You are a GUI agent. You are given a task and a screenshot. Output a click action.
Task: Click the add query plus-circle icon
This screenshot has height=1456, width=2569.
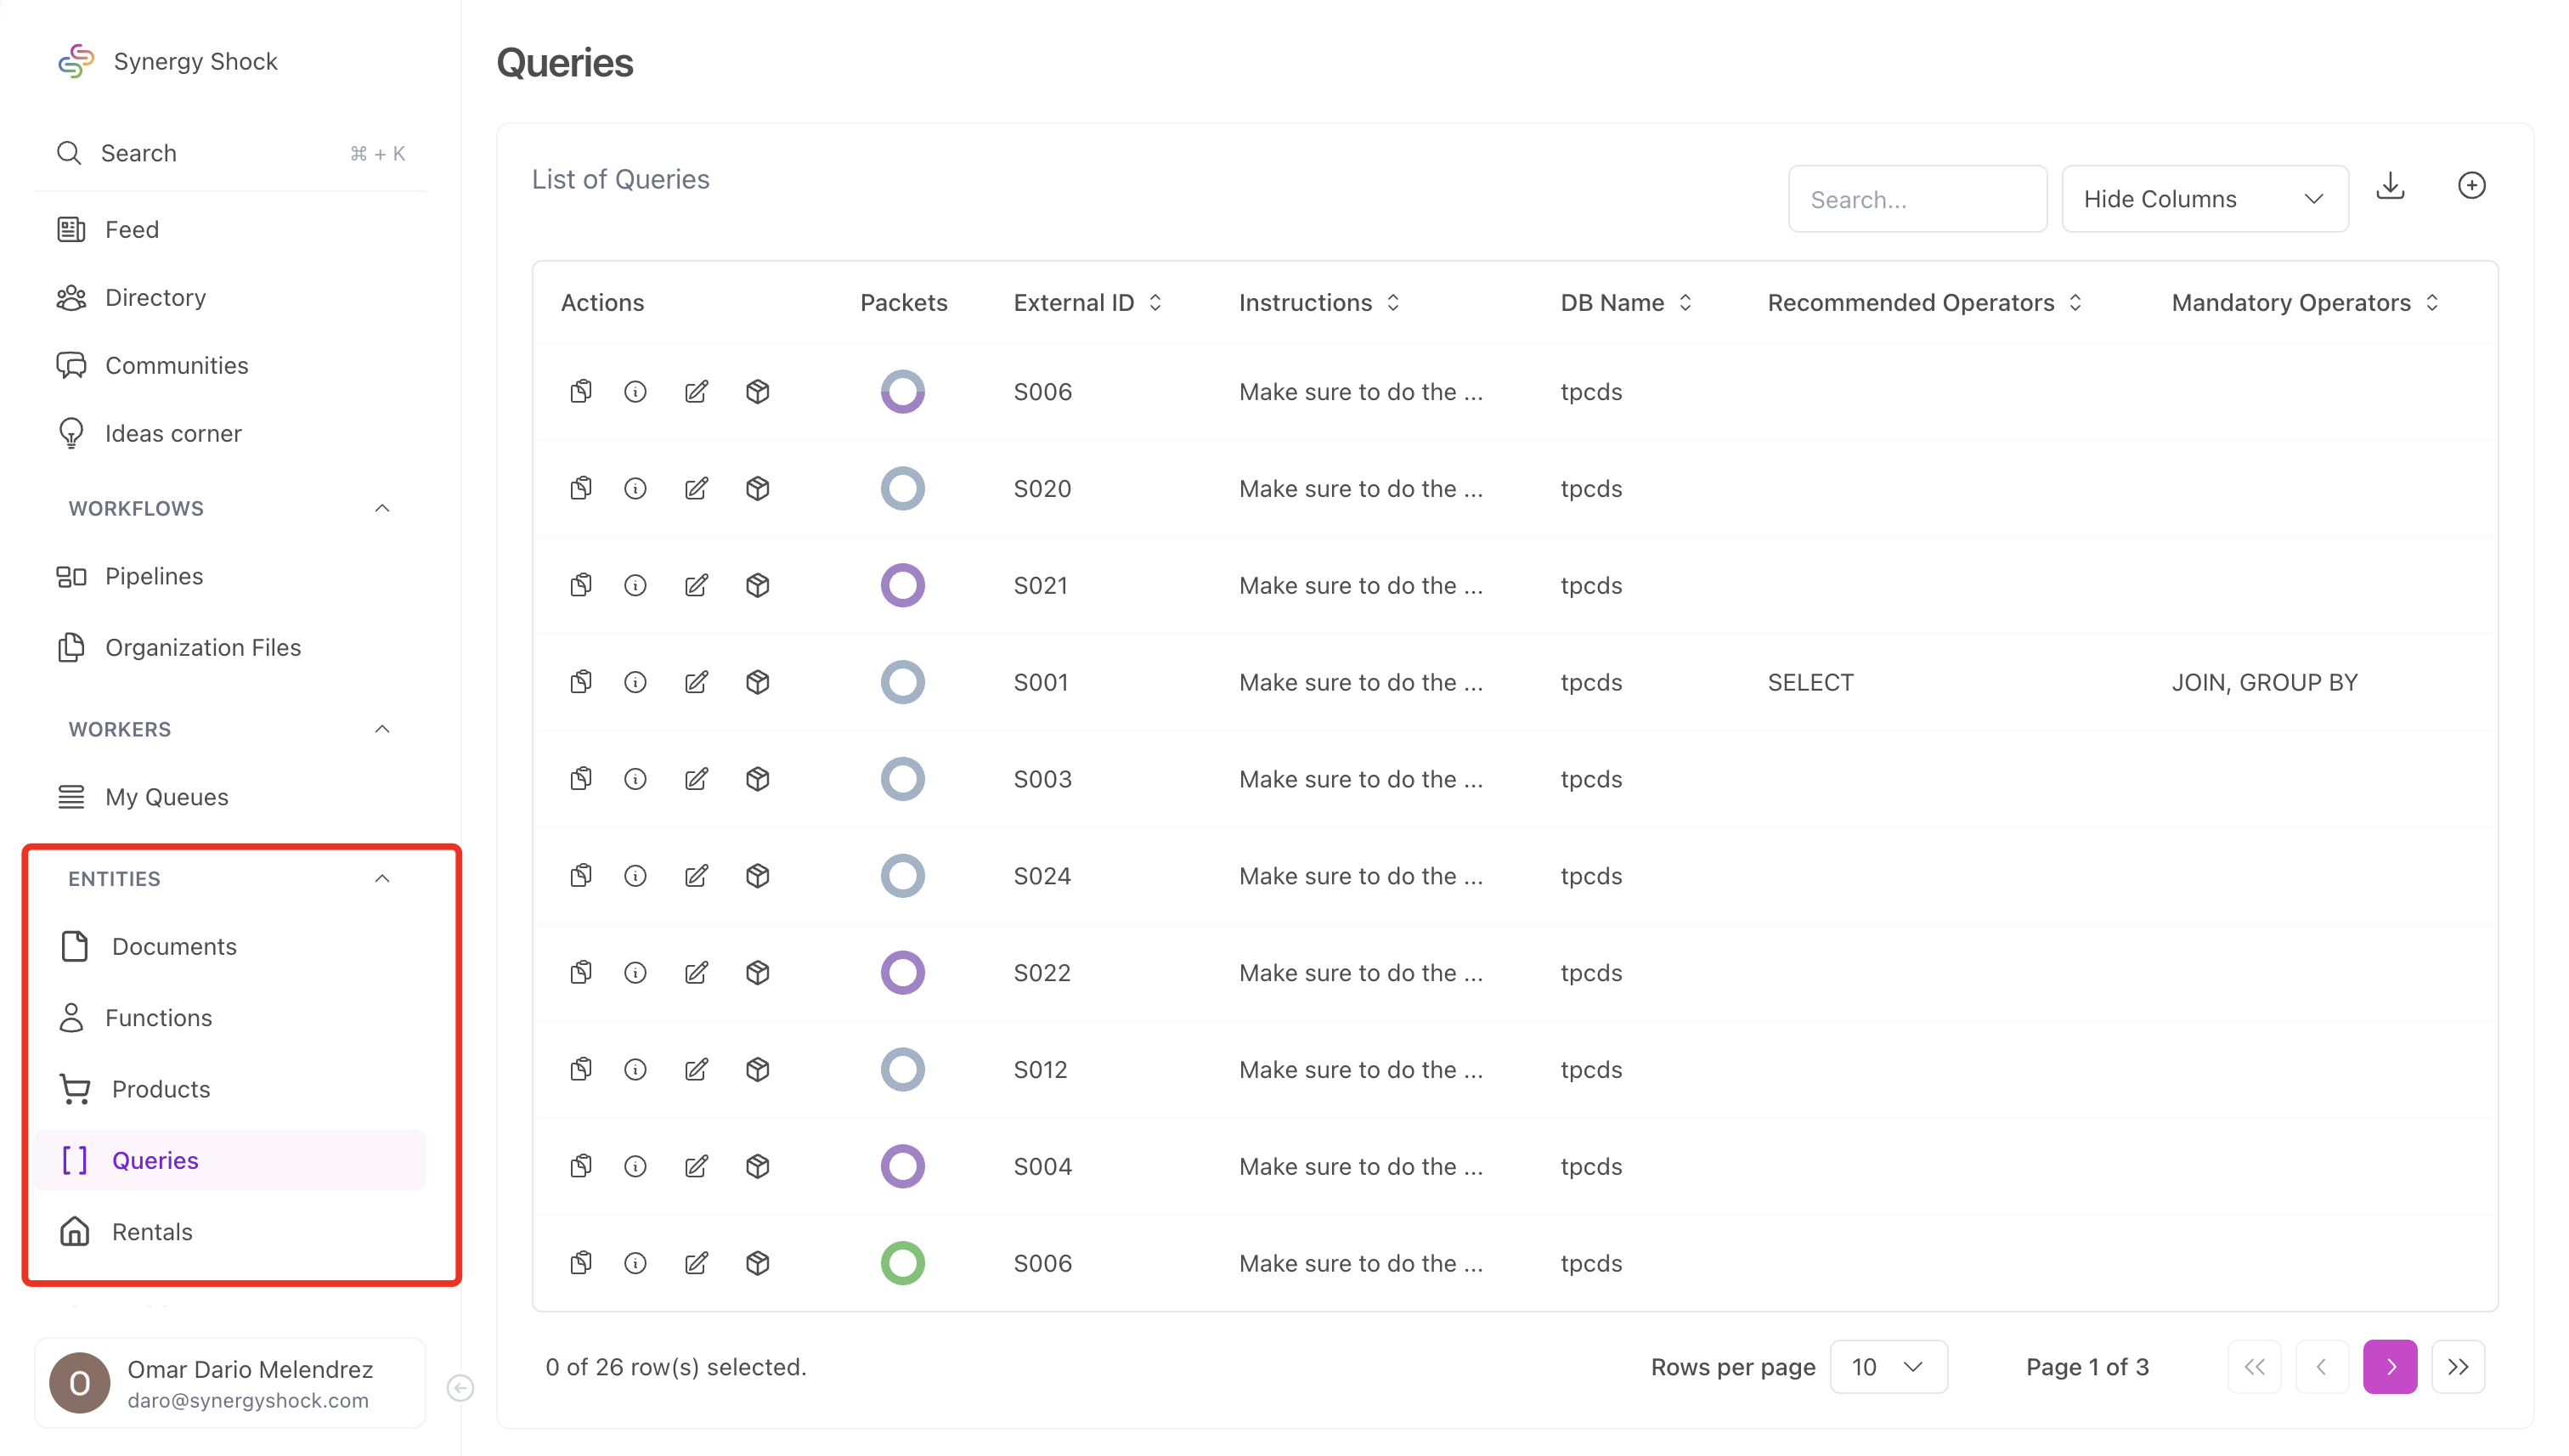point(2471,186)
